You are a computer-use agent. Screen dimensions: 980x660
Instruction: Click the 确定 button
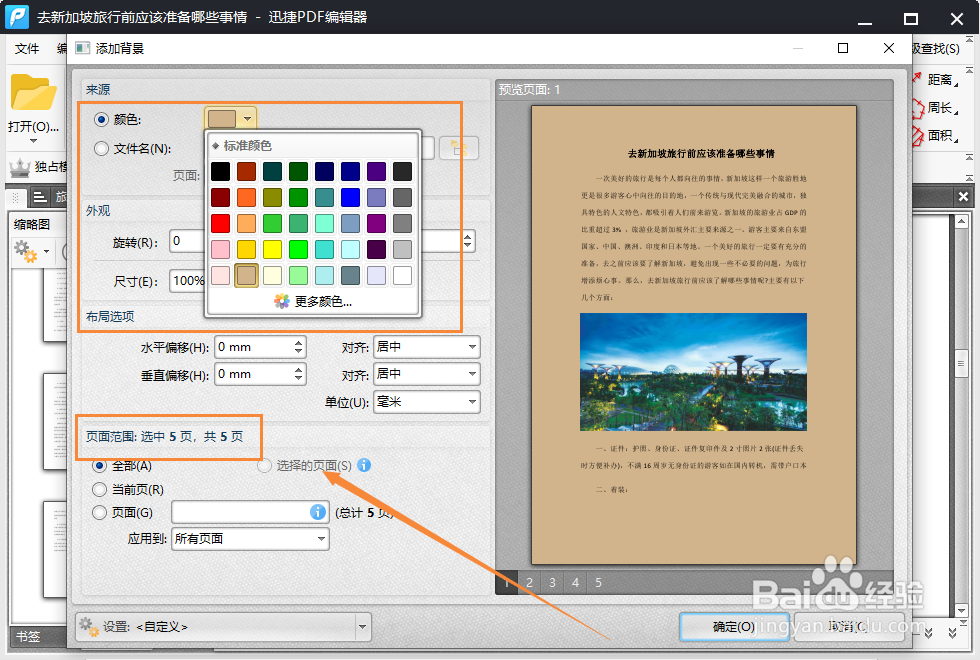733,626
